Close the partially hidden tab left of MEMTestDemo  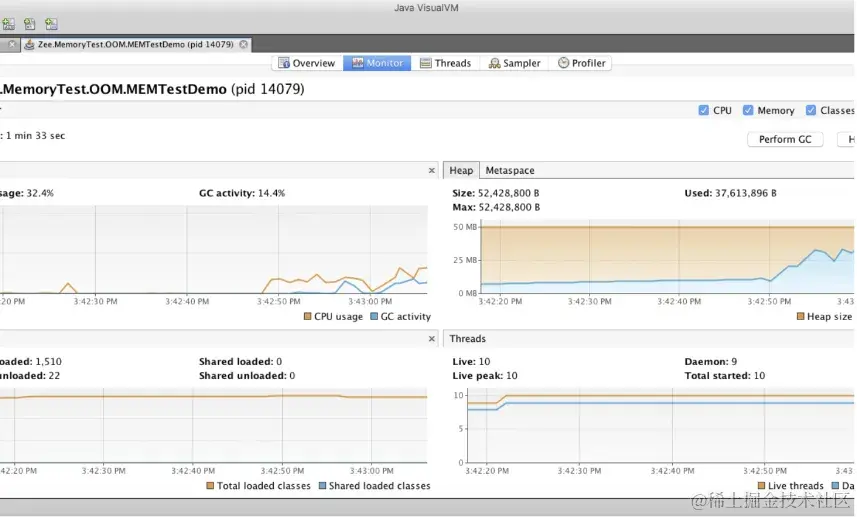12,44
